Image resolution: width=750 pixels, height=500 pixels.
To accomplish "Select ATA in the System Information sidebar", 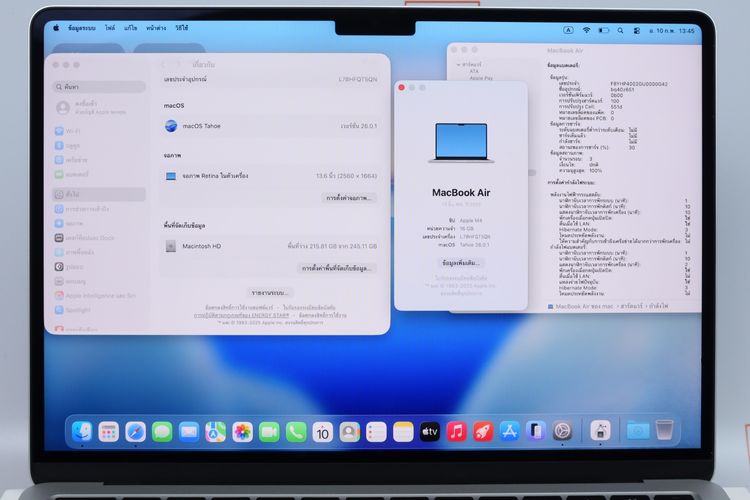I will tap(474, 71).
